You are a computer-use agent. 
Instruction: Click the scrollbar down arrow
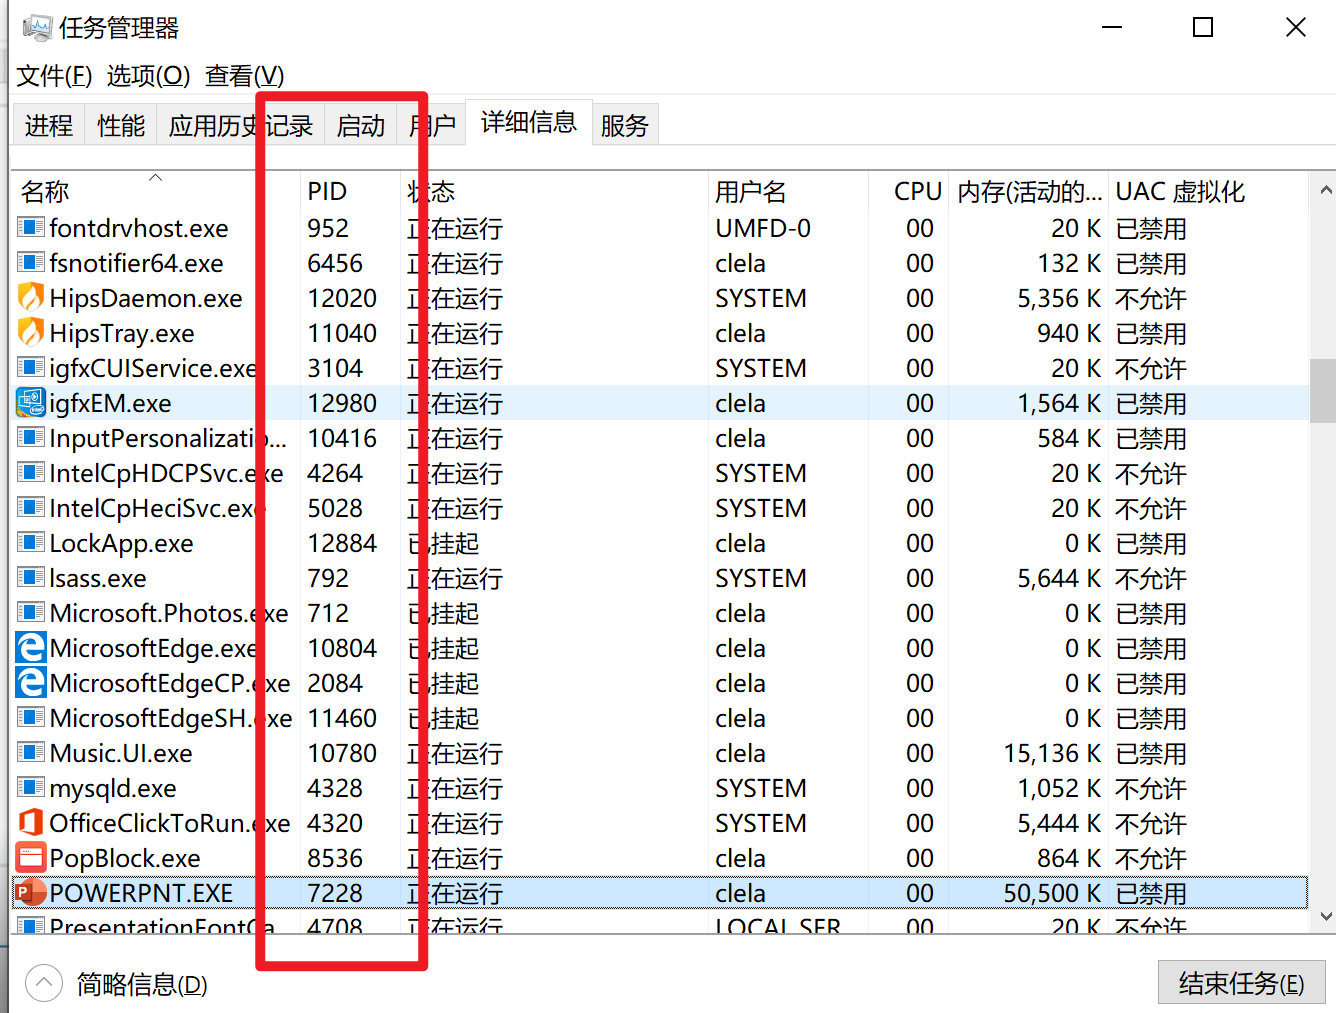click(1325, 916)
